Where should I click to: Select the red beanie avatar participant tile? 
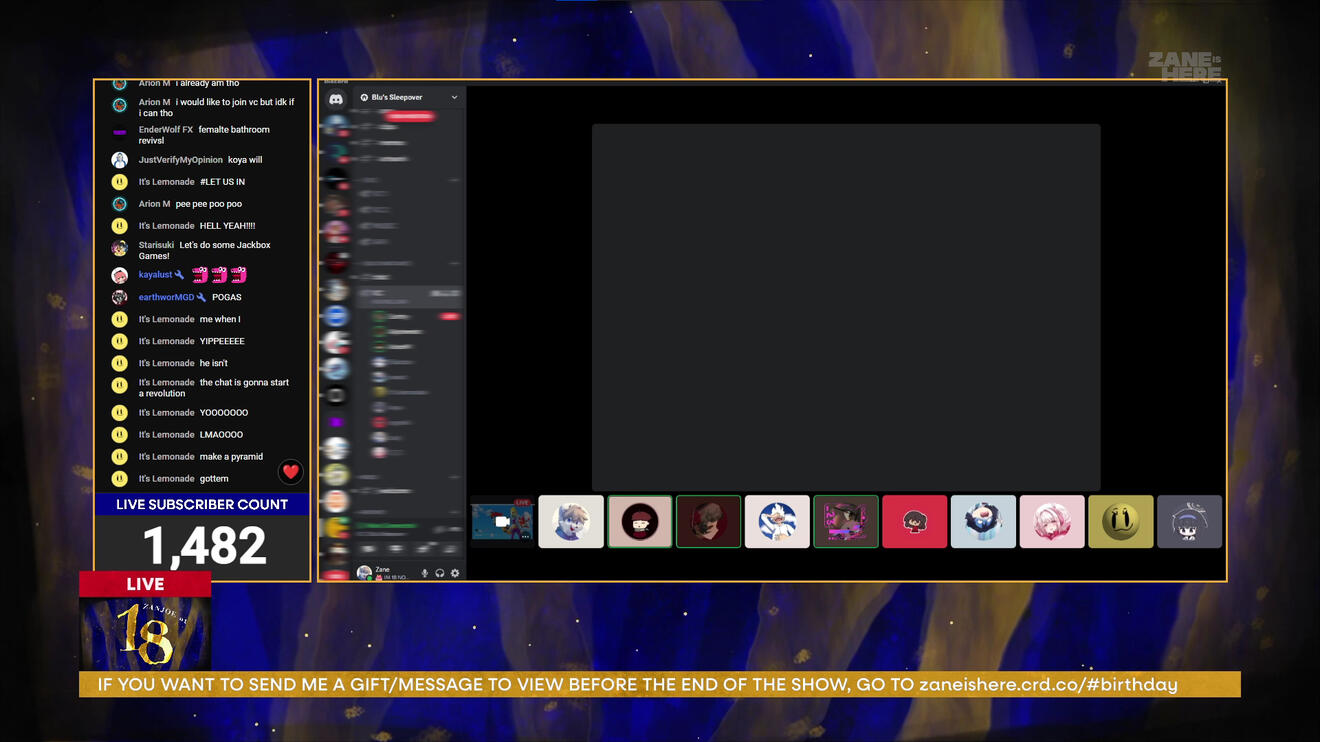coord(640,522)
